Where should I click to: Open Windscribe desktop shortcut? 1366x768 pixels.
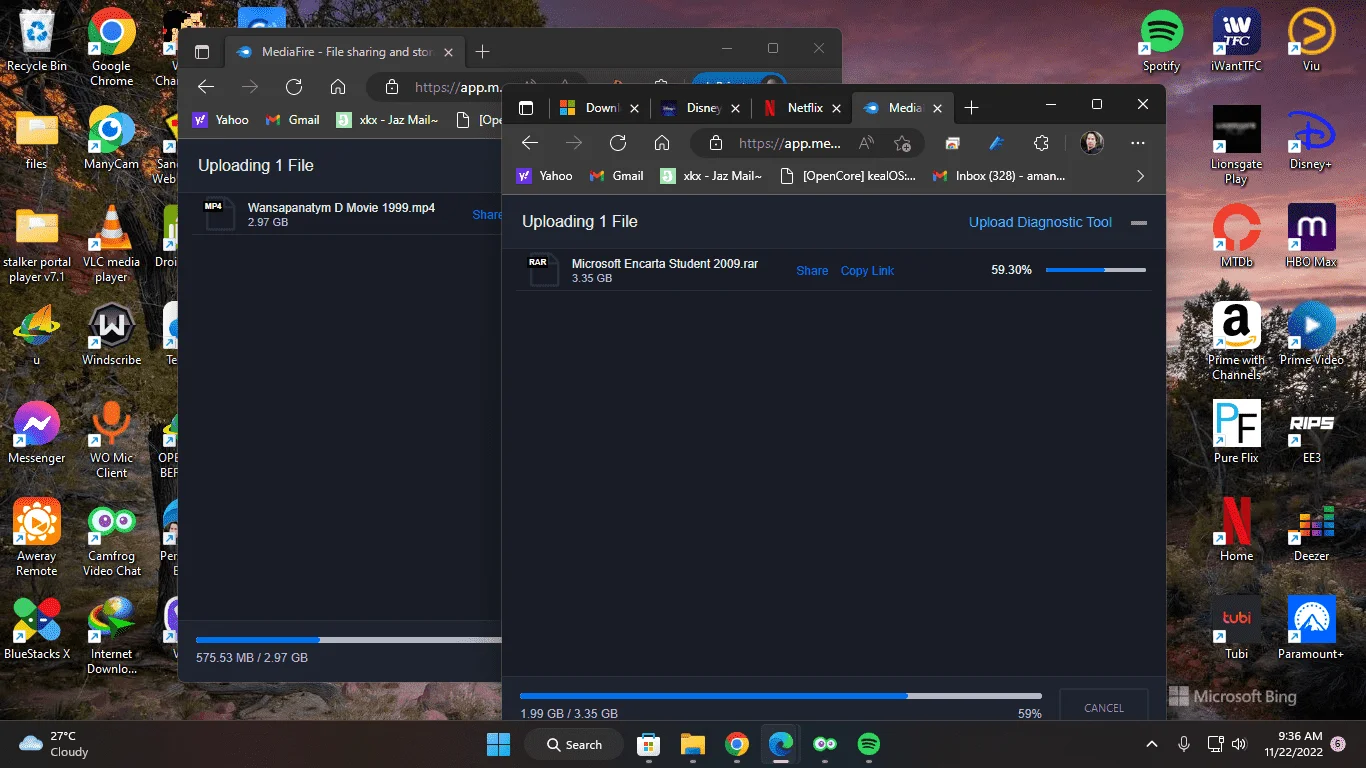click(112, 335)
